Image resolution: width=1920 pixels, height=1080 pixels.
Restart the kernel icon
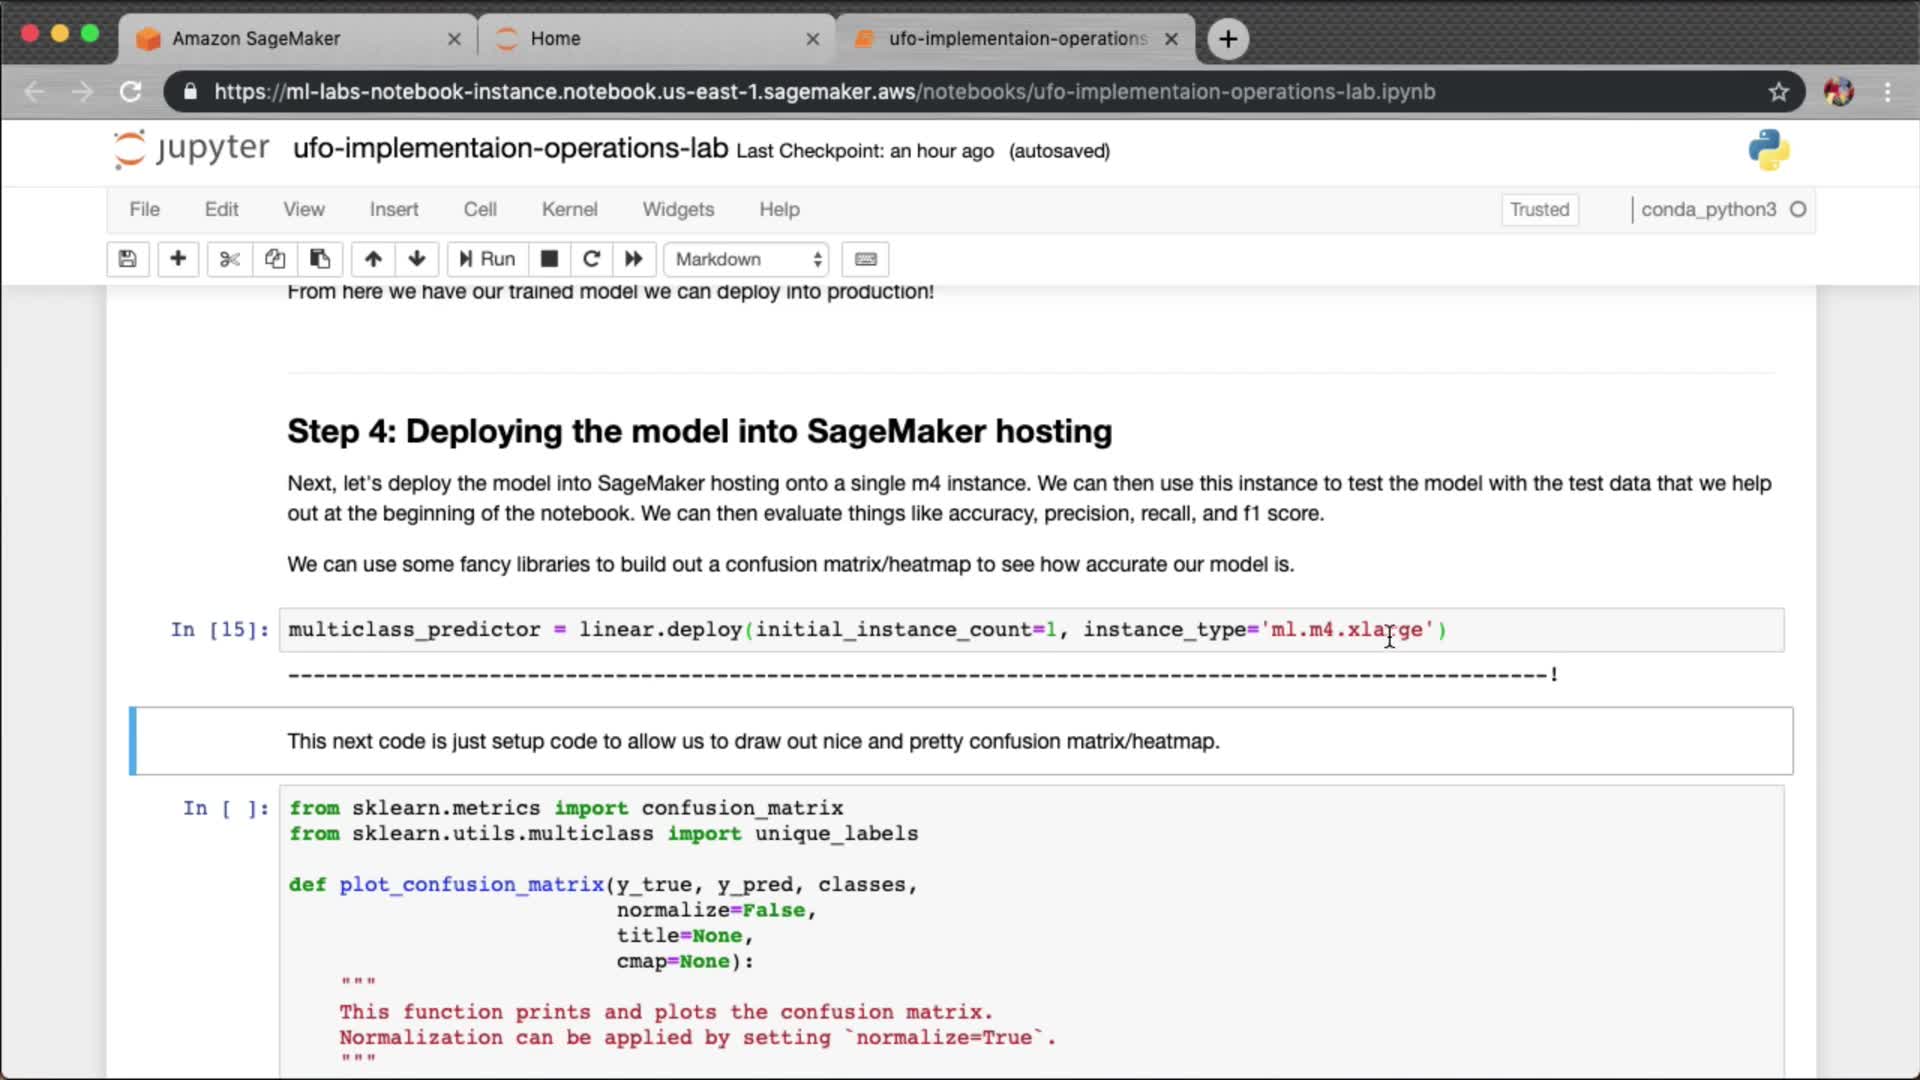[x=591, y=259]
